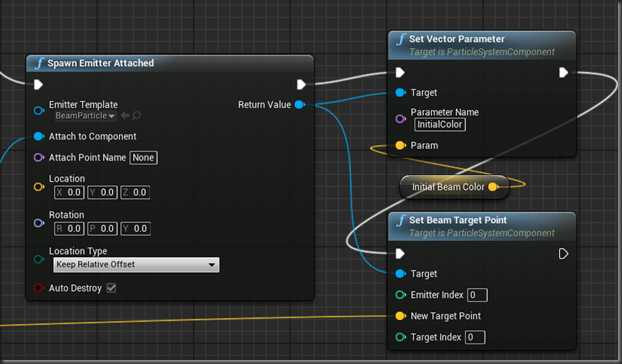
Task: Click the Emitter Index value field
Action: [x=478, y=295]
